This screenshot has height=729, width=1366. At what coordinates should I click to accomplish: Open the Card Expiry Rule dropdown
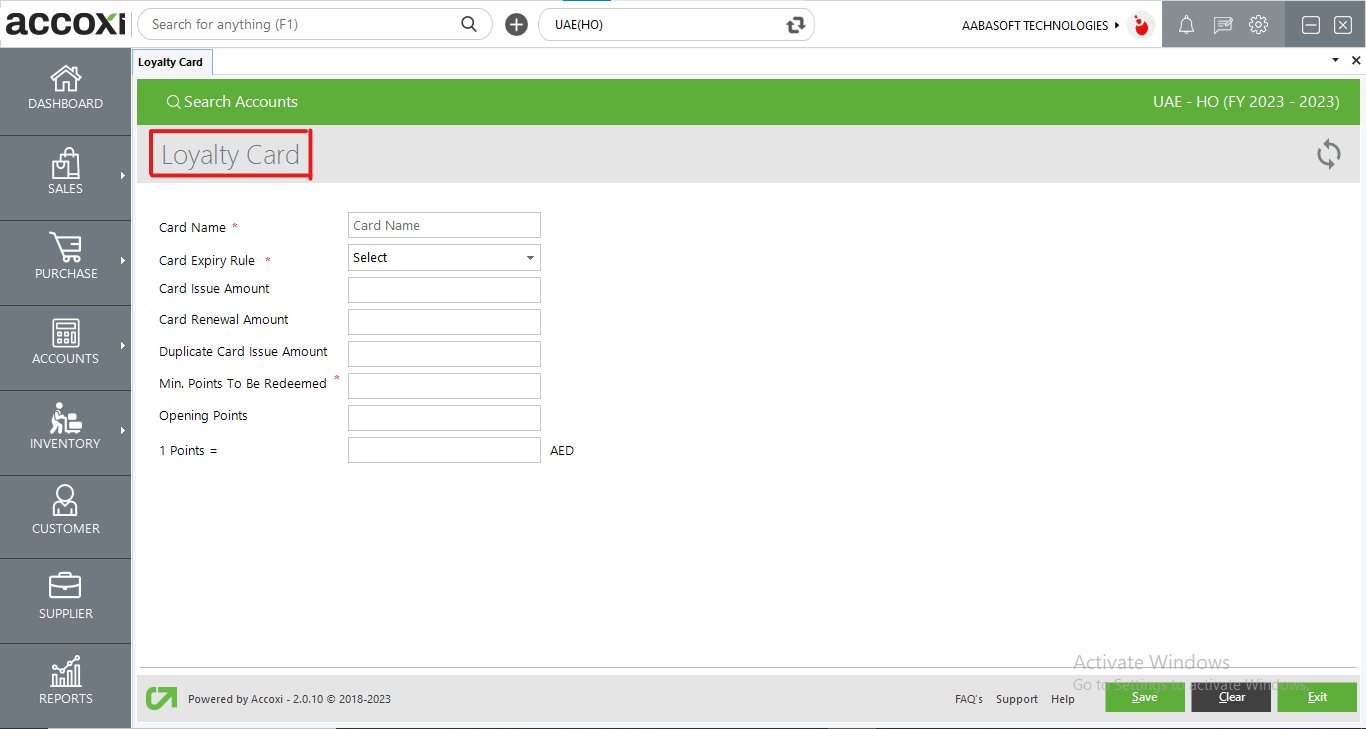point(444,258)
